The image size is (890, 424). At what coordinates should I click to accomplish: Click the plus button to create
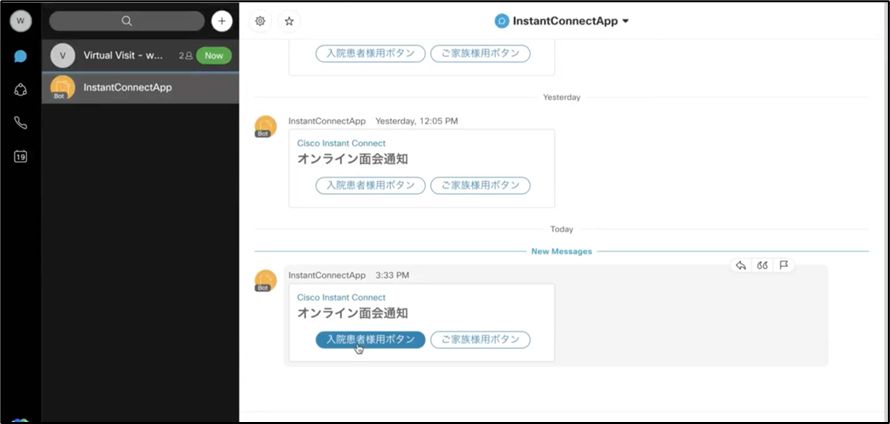tap(222, 21)
